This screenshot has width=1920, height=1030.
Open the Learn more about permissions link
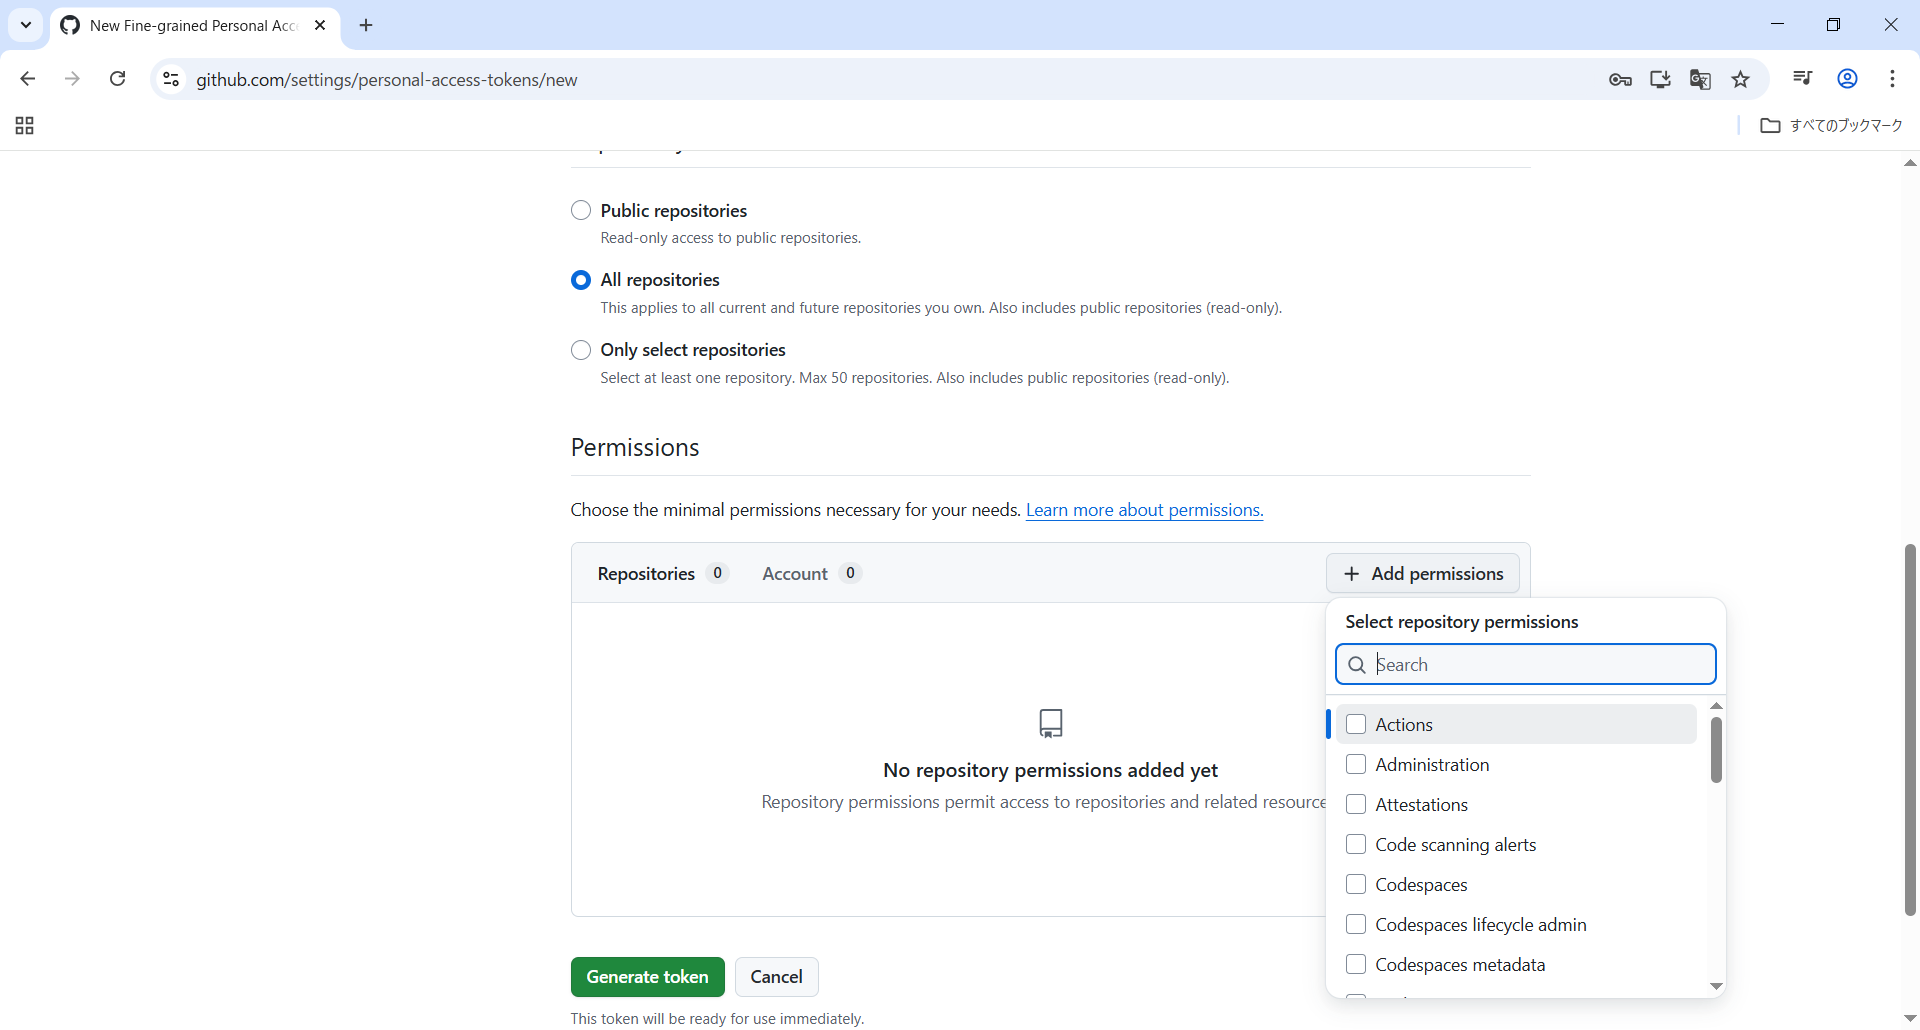(x=1144, y=510)
